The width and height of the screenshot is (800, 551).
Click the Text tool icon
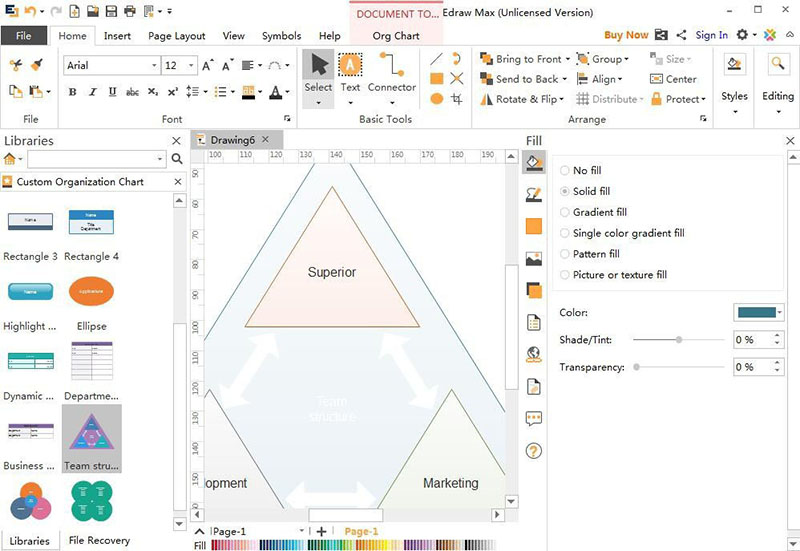click(x=350, y=66)
